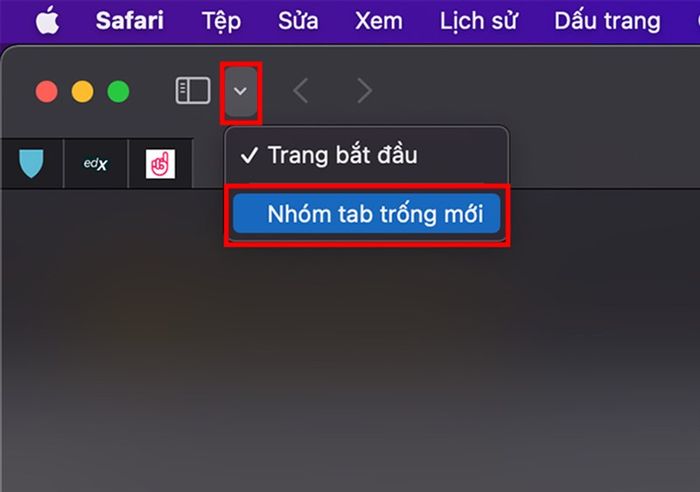Open the Lịch sử menu

(x=479, y=21)
